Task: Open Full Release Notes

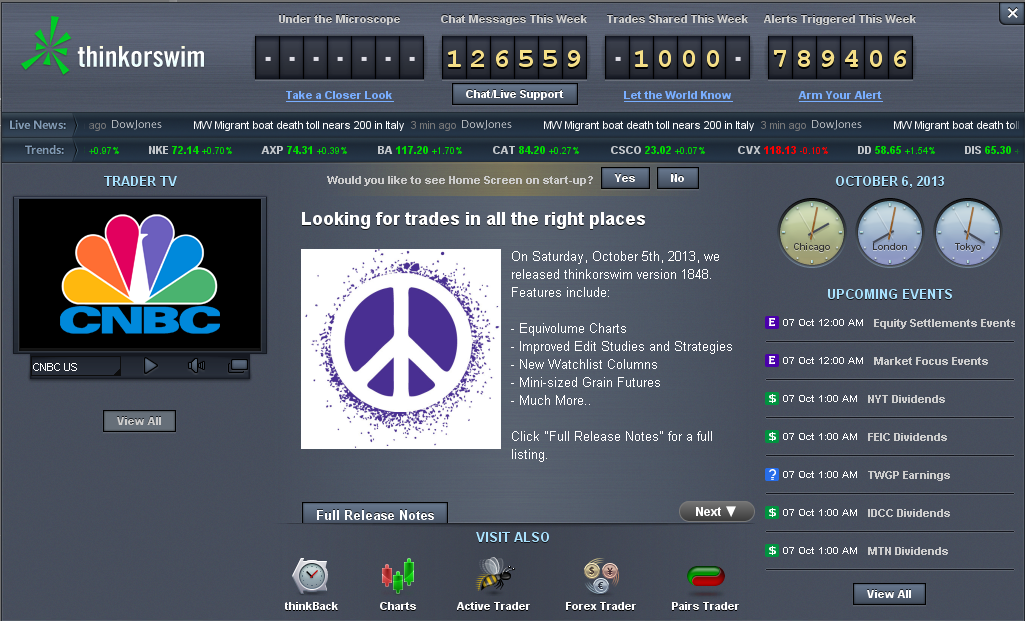Action: click(x=375, y=514)
